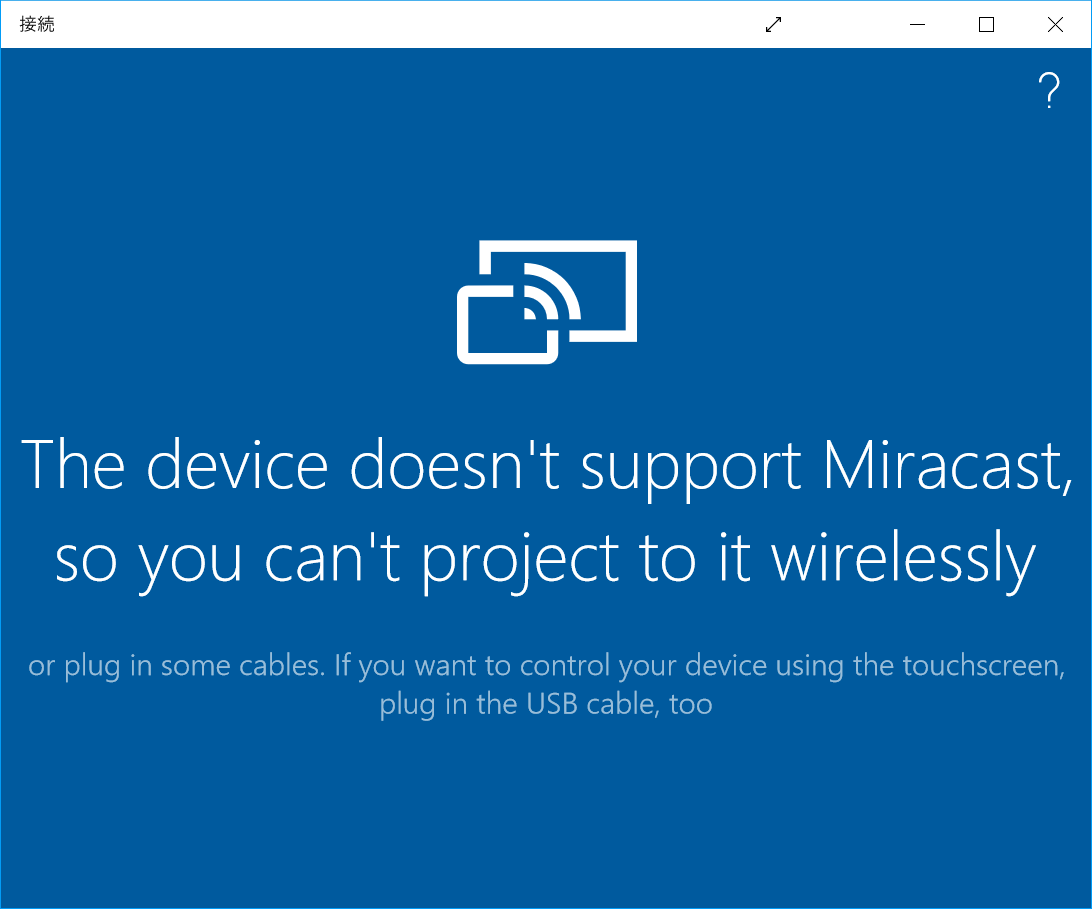Screen dimensions: 1092x909
Task: Maximize the Connect window
Action: coord(986,24)
